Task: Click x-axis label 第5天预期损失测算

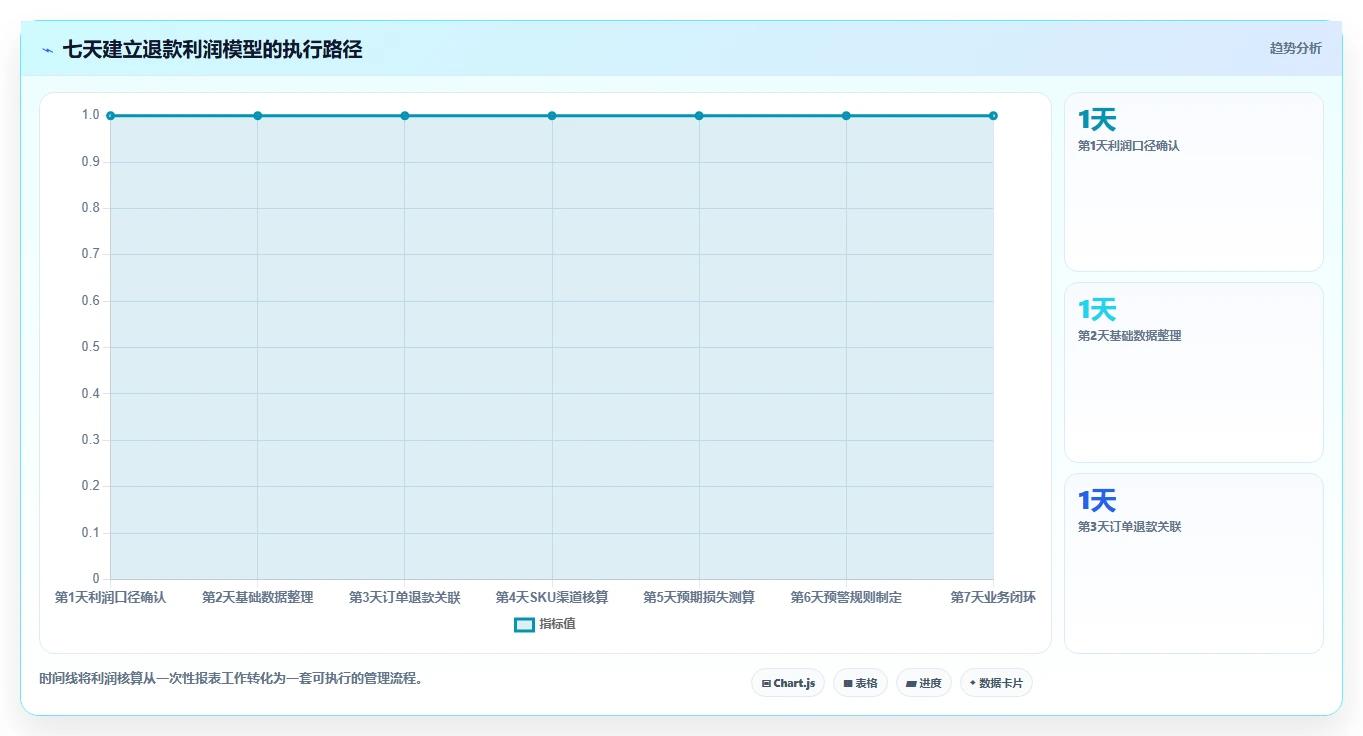Action: click(x=699, y=598)
